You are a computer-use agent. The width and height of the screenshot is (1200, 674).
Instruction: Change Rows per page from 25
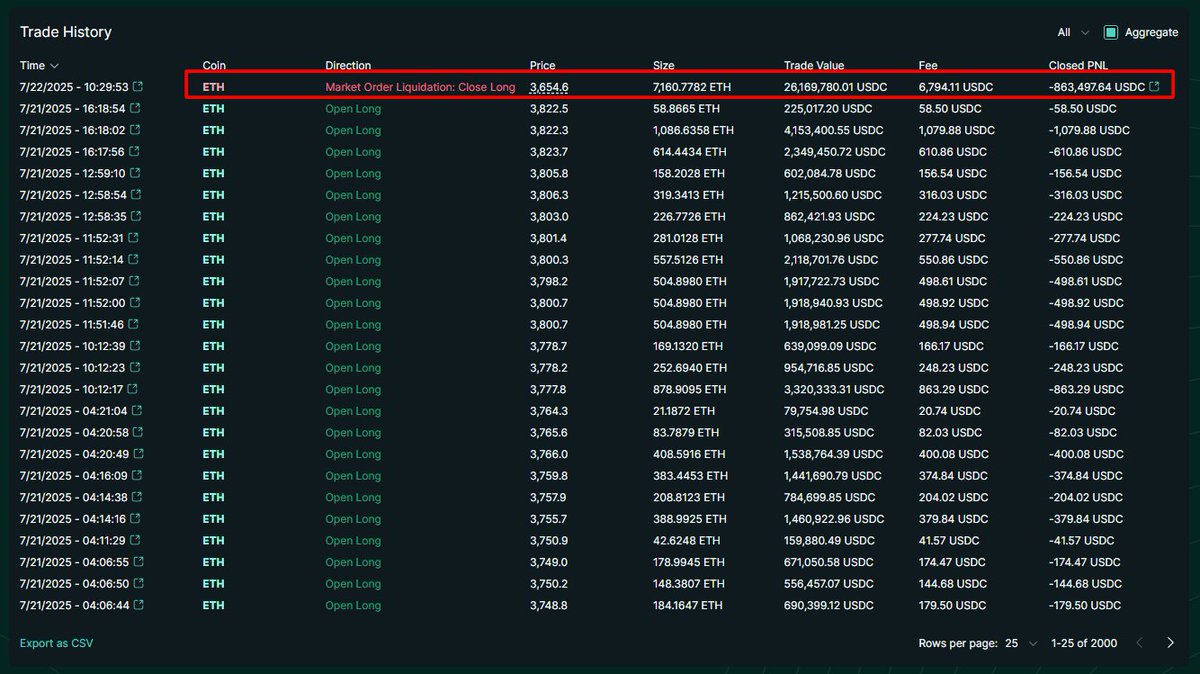click(x=1020, y=643)
